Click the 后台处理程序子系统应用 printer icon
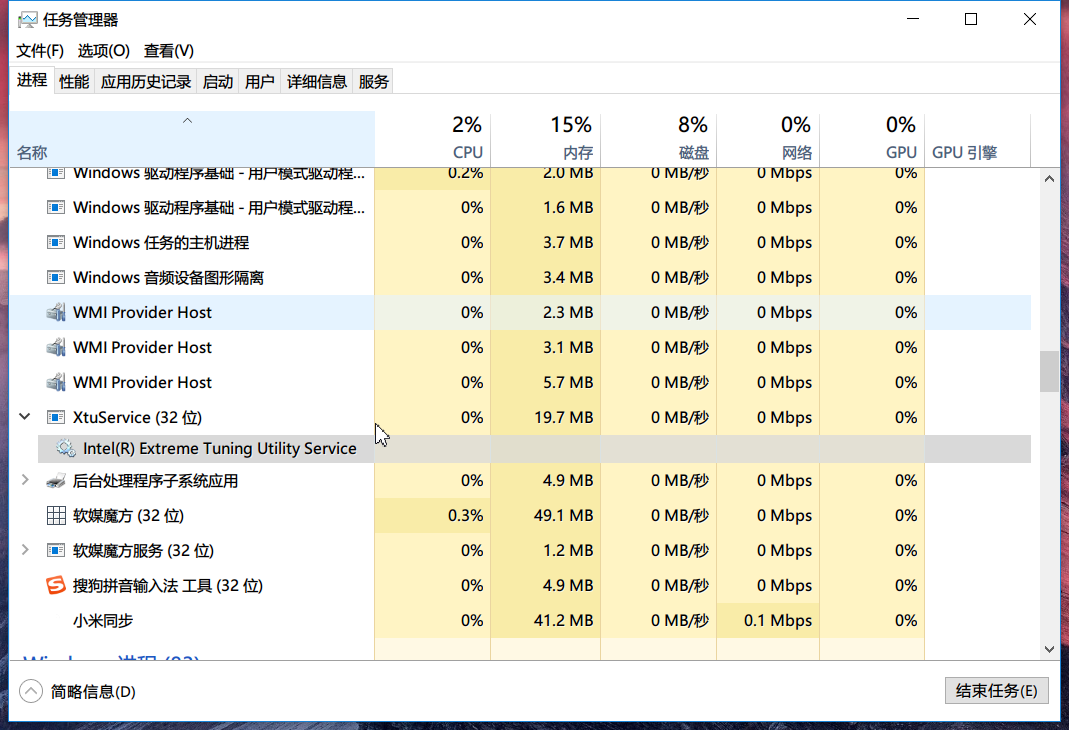This screenshot has width=1069, height=730. (x=55, y=480)
